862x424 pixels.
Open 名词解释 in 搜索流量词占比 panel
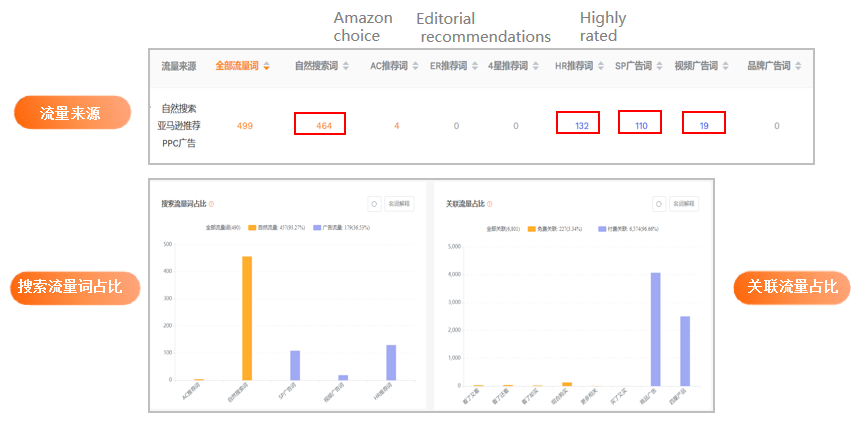click(x=399, y=203)
